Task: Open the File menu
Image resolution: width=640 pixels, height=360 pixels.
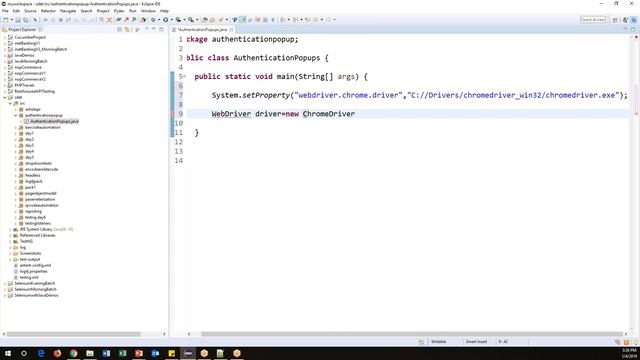Action: [5, 11]
